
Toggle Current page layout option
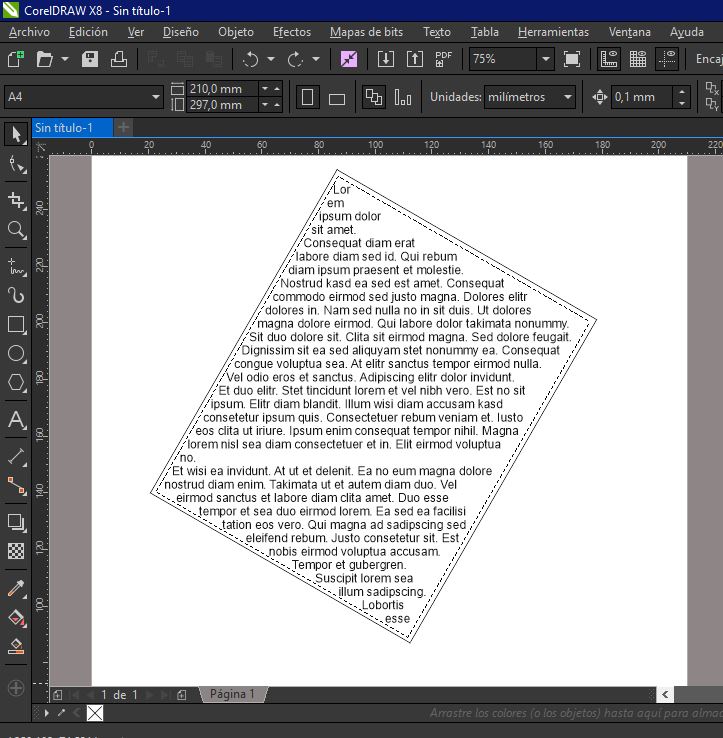[x=402, y=97]
